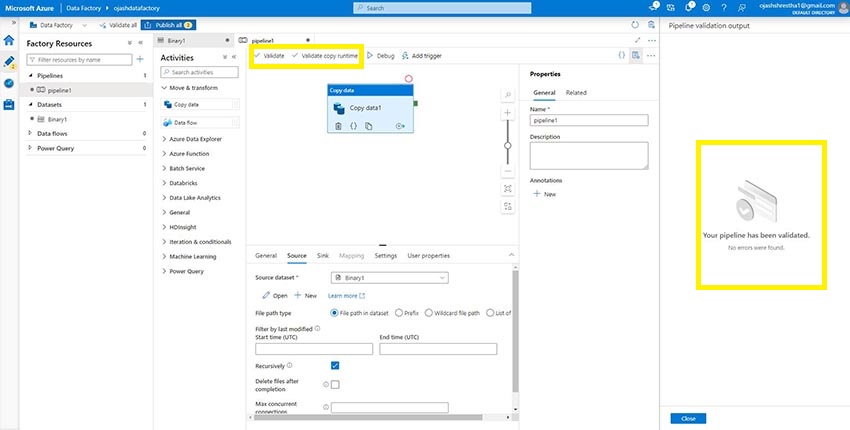Zoom out on the pipeline canvas
Screen dimensions: 850x430
pyautogui.click(x=508, y=171)
